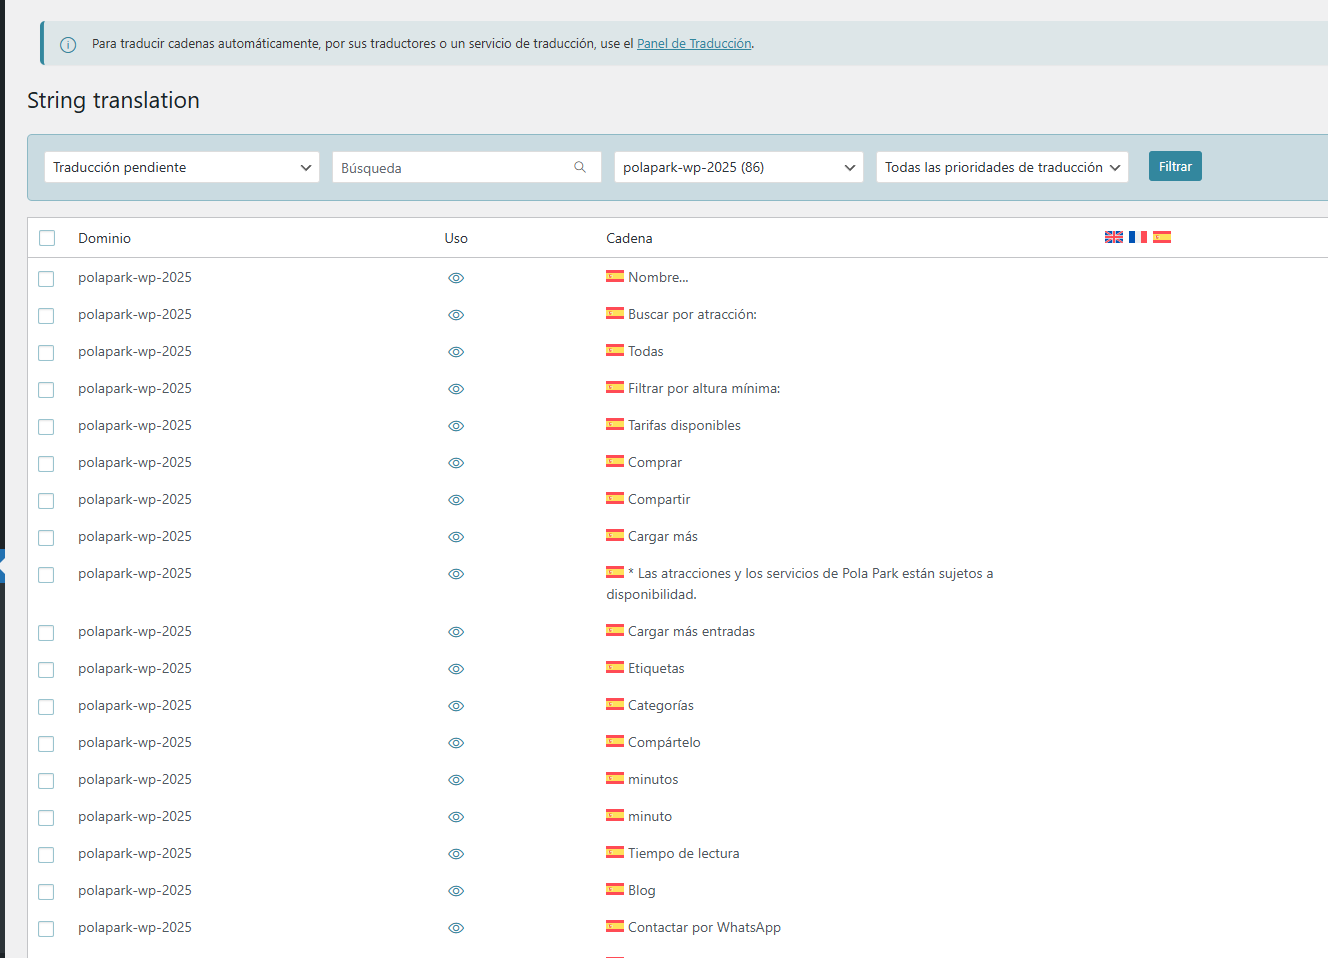Click the Cadena column header

coord(629,238)
